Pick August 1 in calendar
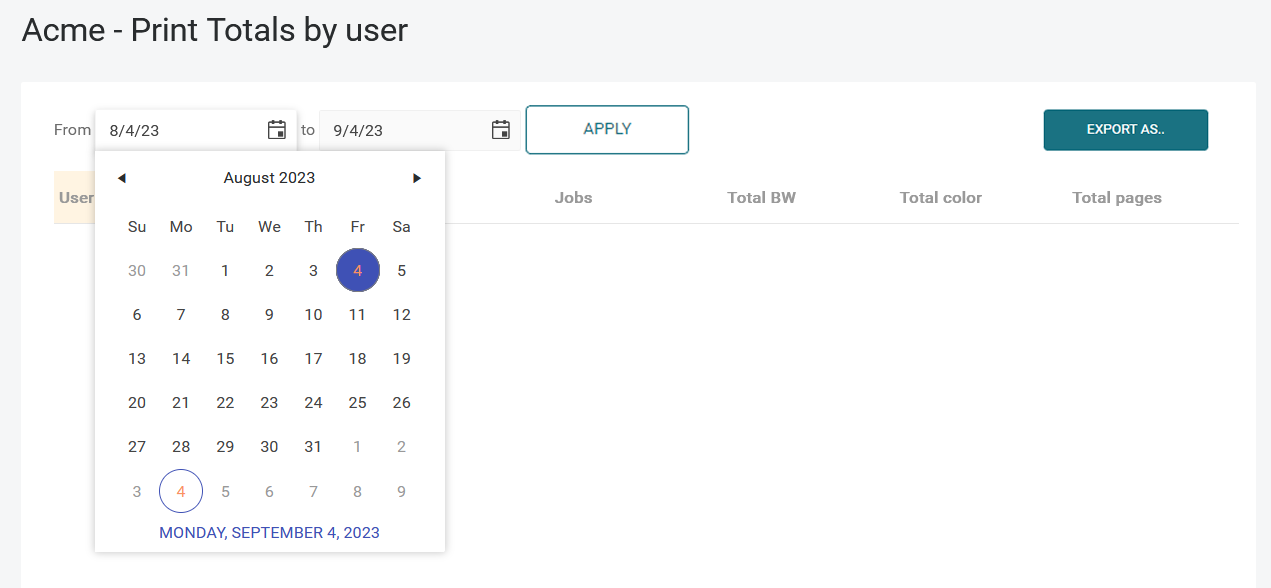Image resolution: width=1271 pixels, height=588 pixels. (x=225, y=270)
